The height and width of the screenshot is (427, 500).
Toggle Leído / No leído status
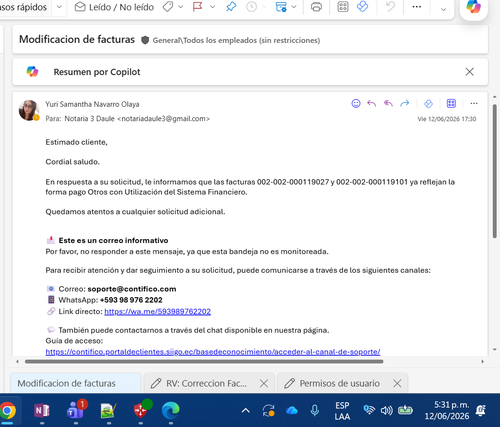pyautogui.click(x=114, y=7)
